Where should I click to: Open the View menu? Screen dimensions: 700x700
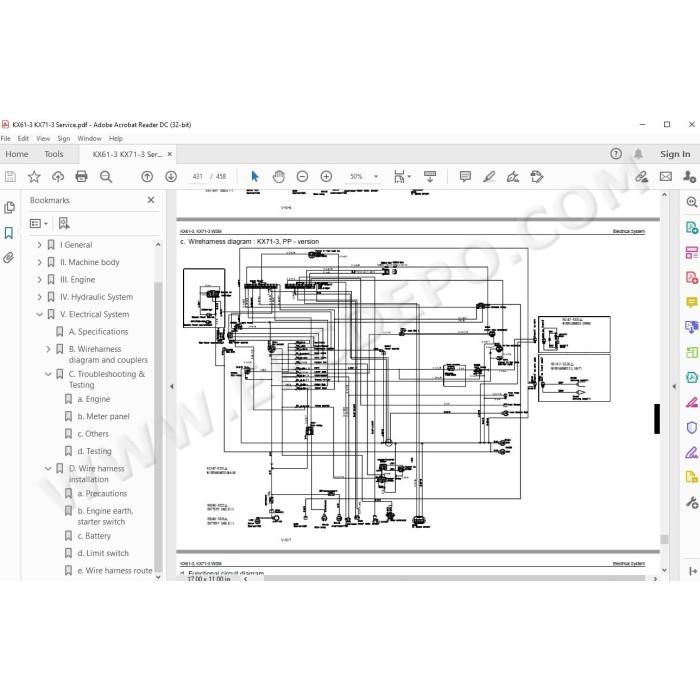click(43, 138)
